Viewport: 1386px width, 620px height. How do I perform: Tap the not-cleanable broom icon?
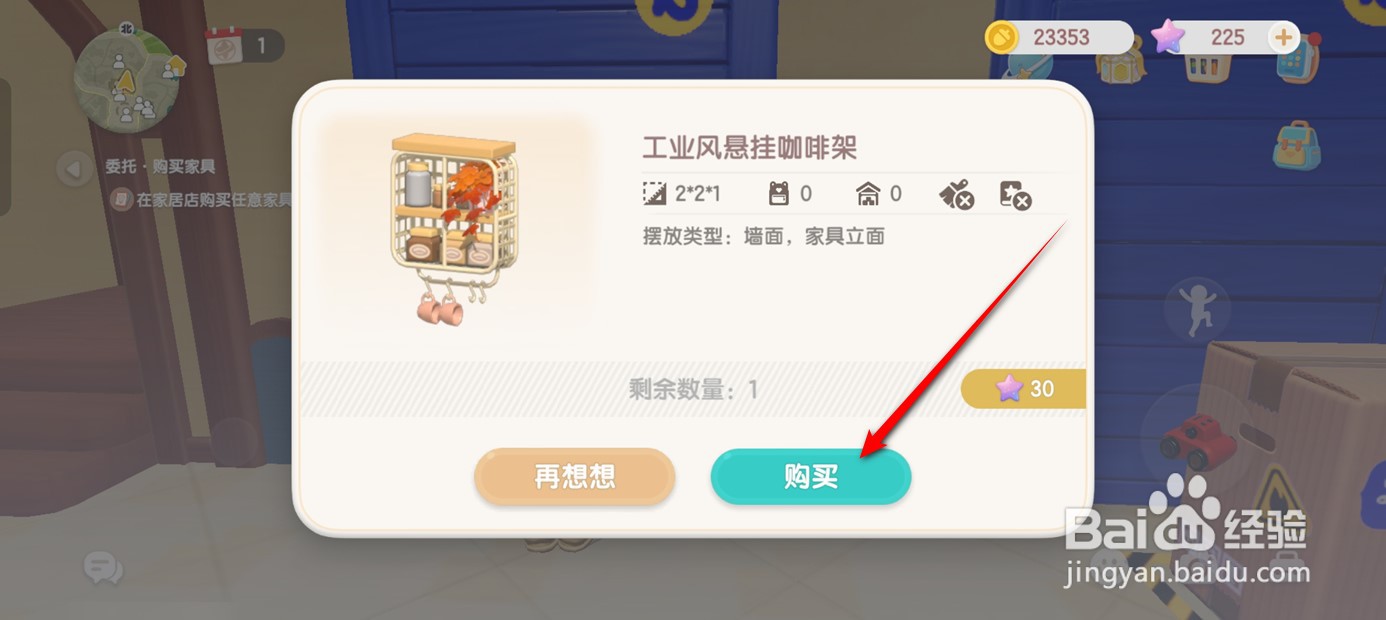[x=956, y=195]
